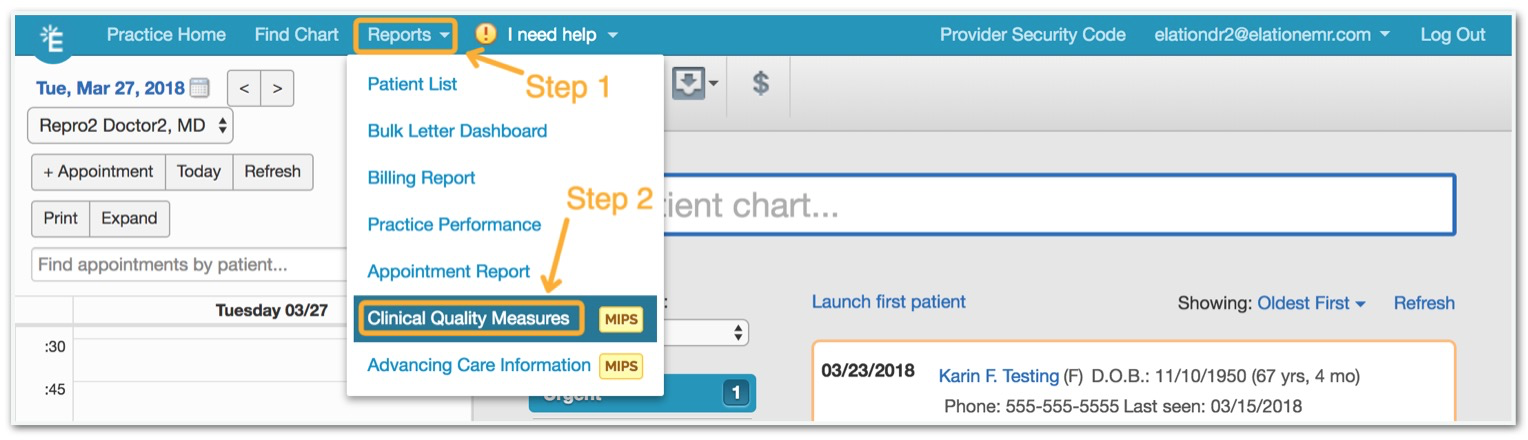The width and height of the screenshot is (1528, 440).
Task: Open the calendar date picker icon
Action: (200, 88)
